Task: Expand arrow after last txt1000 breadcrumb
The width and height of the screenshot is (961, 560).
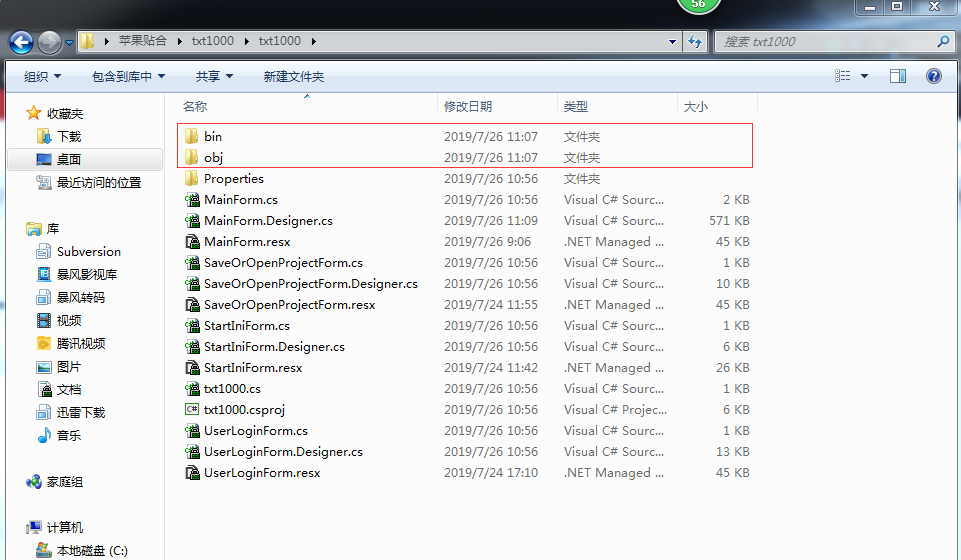Action: click(x=314, y=41)
